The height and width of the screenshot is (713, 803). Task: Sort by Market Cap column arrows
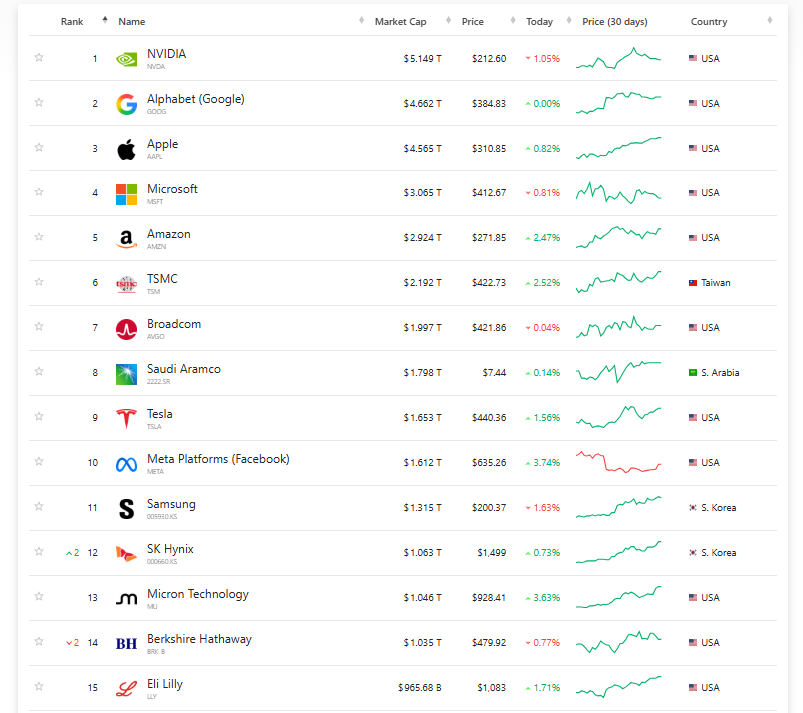[x=449, y=20]
